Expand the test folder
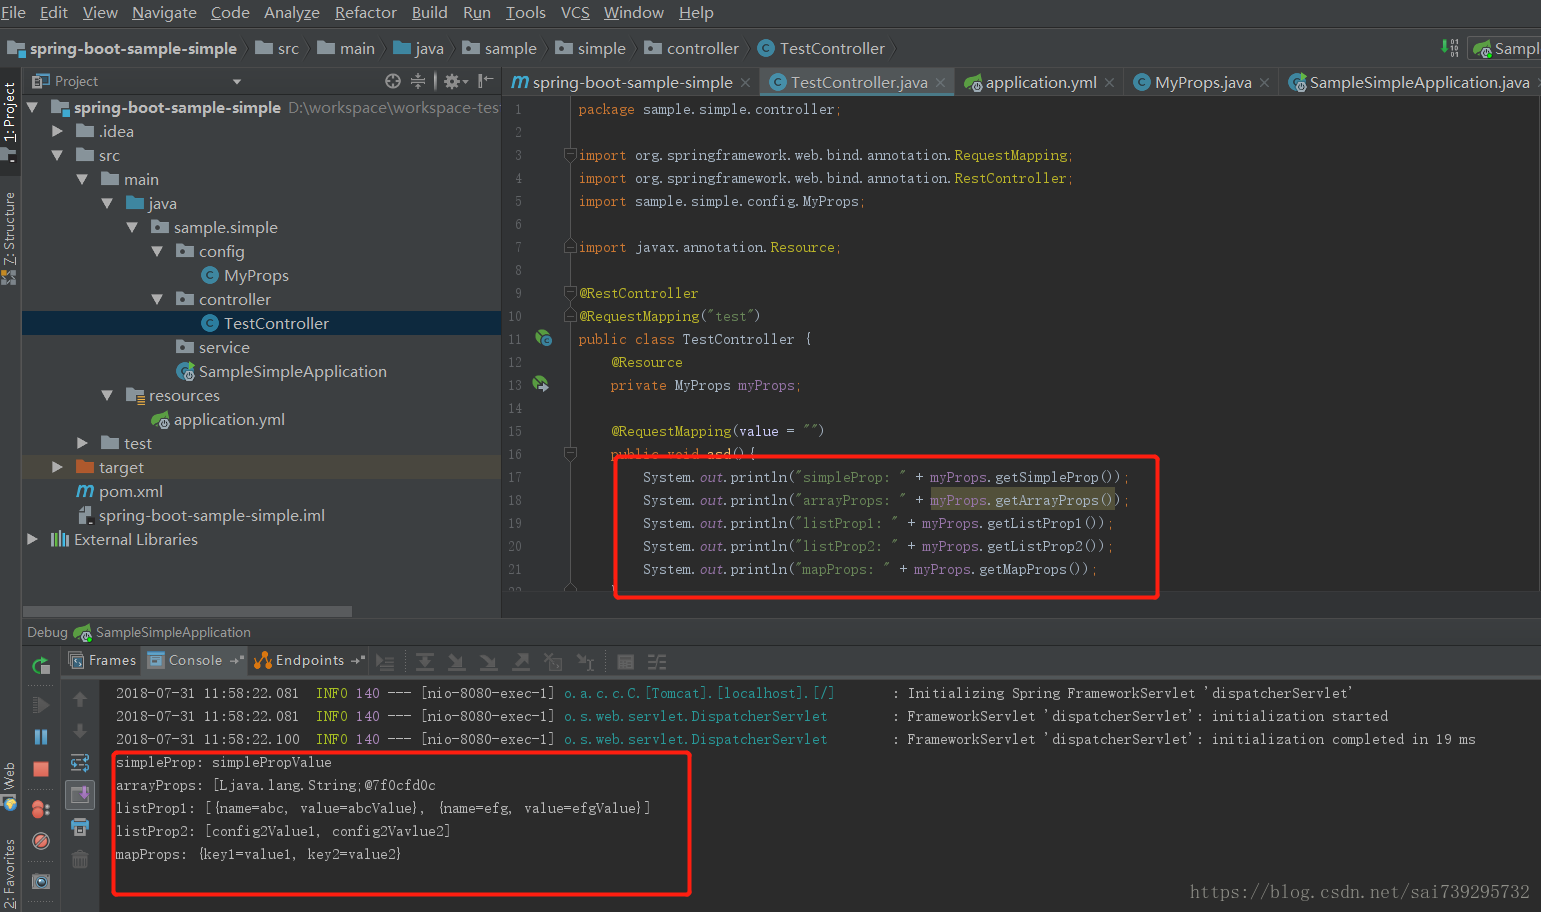 click(82, 443)
